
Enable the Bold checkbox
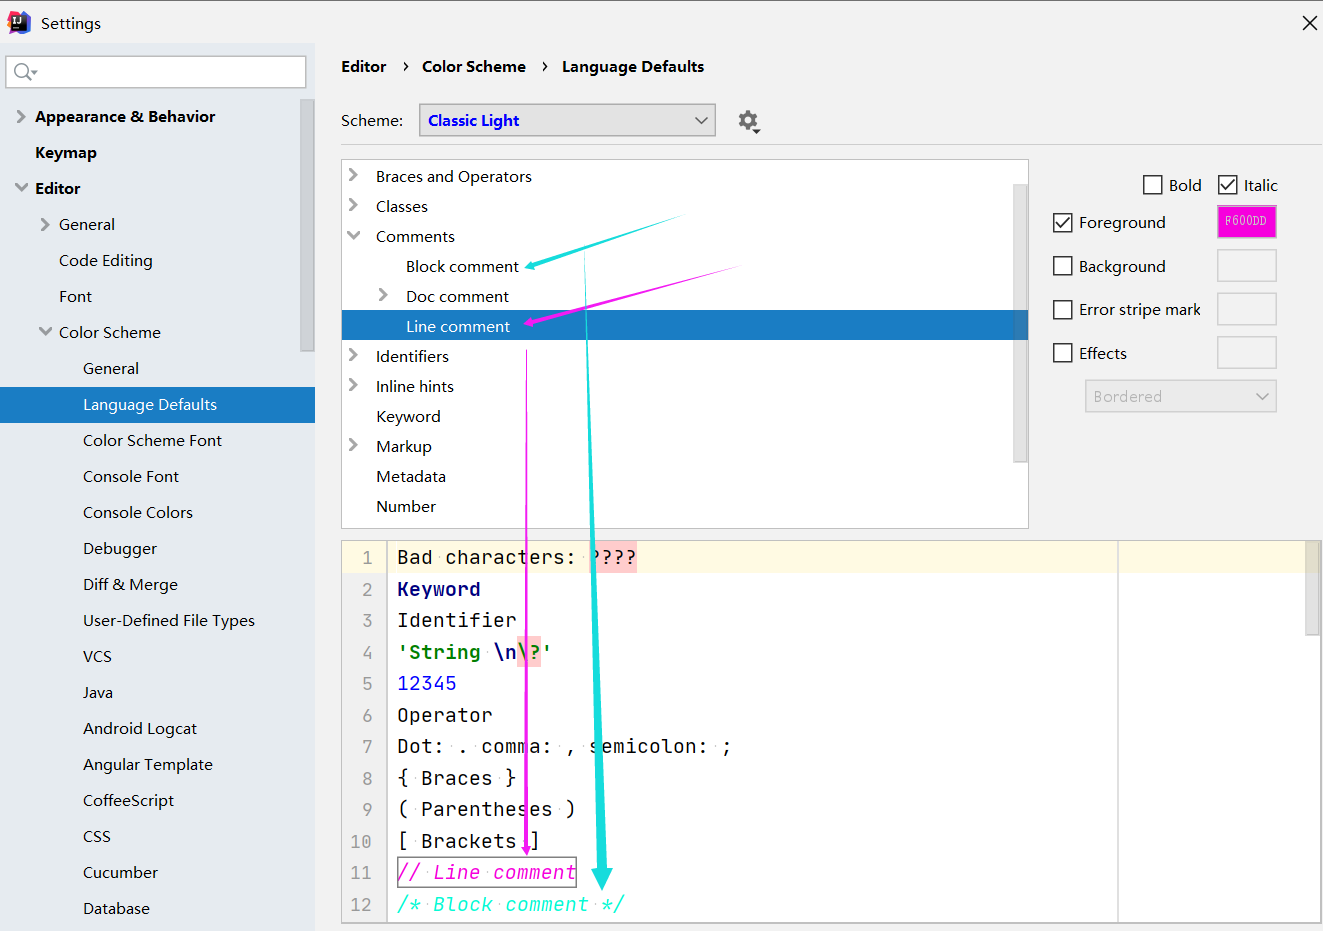pyautogui.click(x=1153, y=185)
